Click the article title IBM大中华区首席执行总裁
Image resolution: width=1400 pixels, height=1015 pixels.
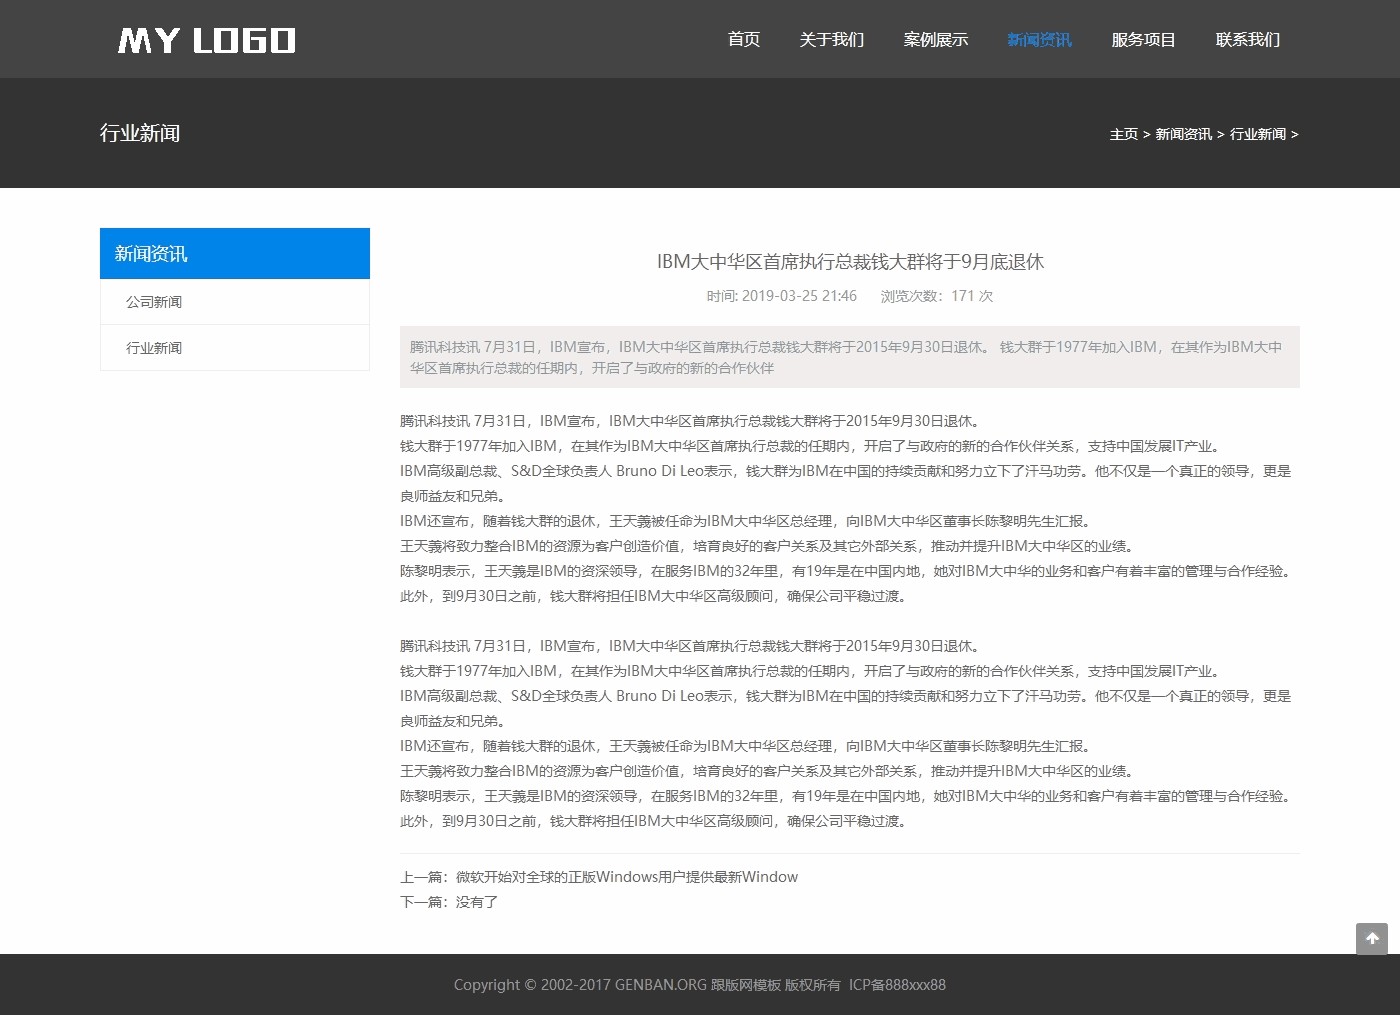point(850,262)
